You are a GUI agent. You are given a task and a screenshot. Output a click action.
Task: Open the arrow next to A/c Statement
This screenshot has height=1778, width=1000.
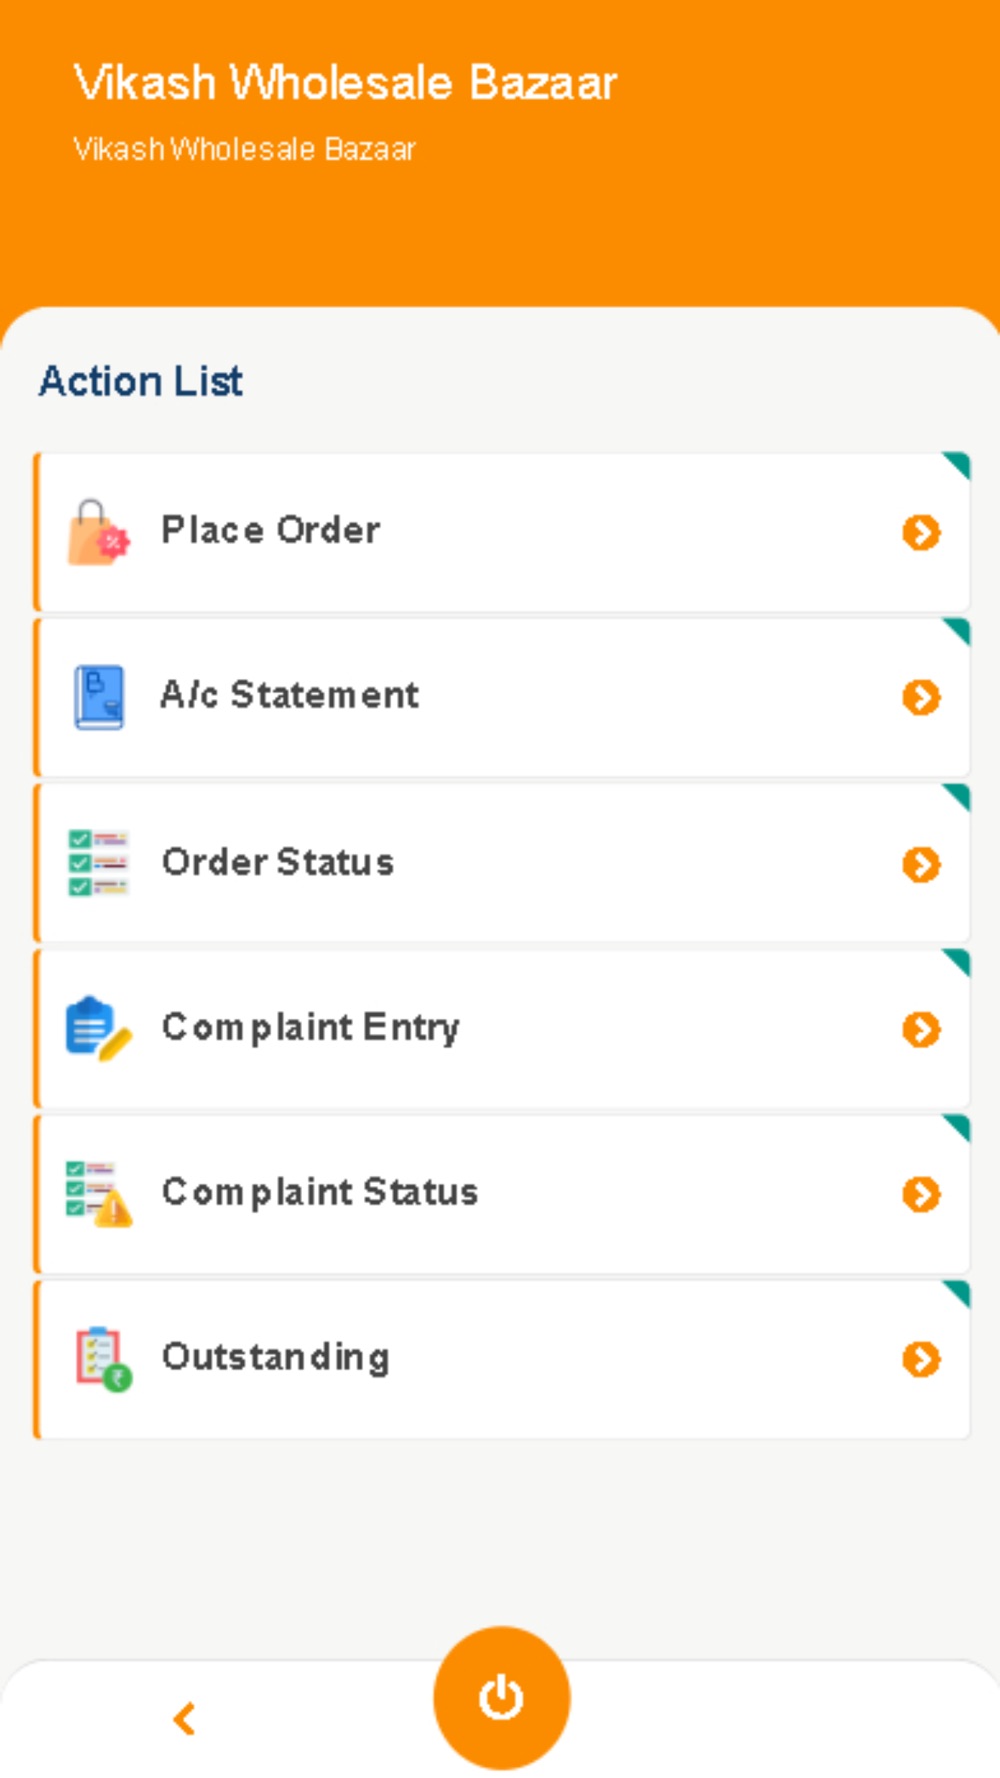pos(921,698)
